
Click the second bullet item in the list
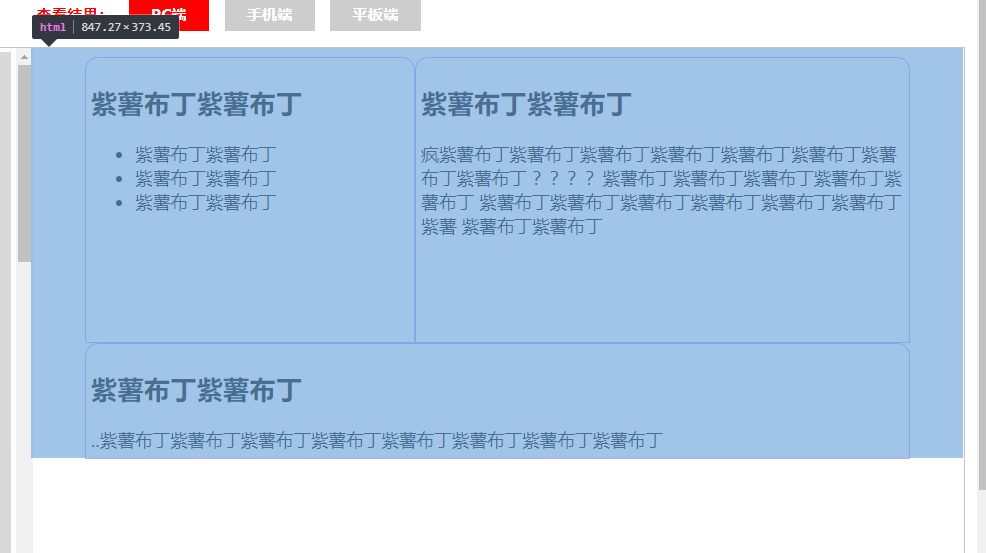[x=205, y=179]
